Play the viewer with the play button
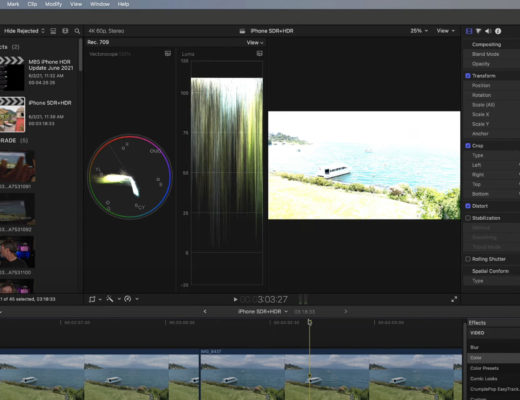520x400 pixels. point(235,300)
